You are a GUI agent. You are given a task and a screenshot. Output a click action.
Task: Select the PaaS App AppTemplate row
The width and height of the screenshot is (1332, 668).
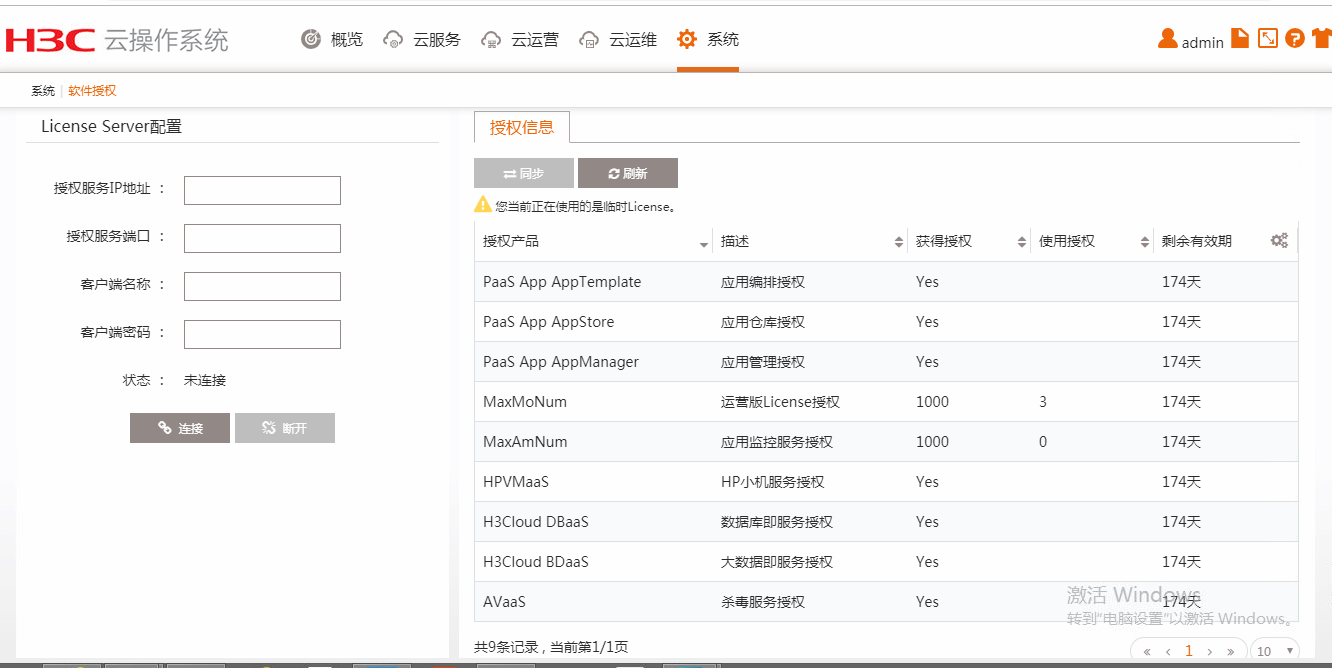tap(886, 282)
